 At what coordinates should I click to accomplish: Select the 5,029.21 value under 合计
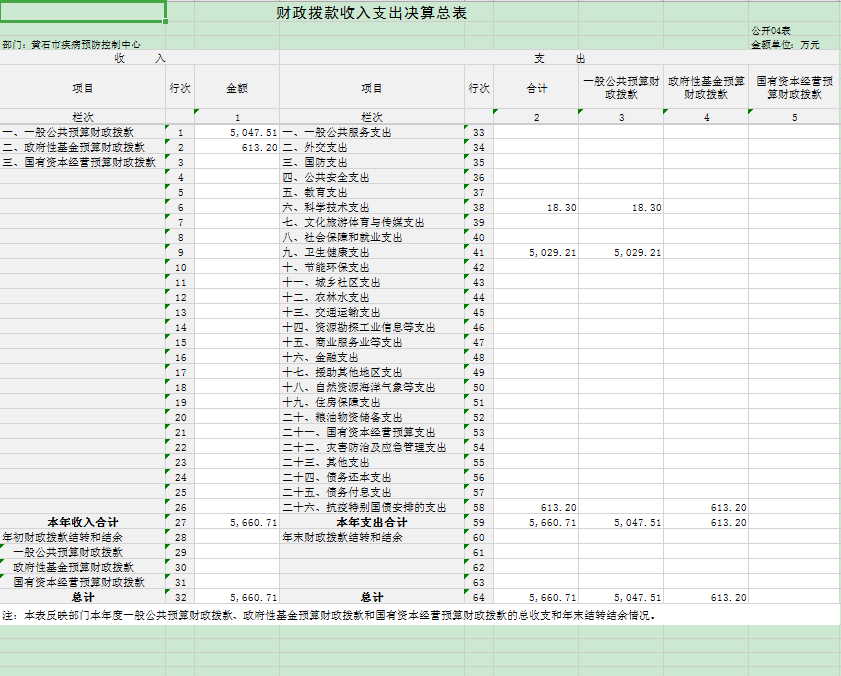[552, 253]
